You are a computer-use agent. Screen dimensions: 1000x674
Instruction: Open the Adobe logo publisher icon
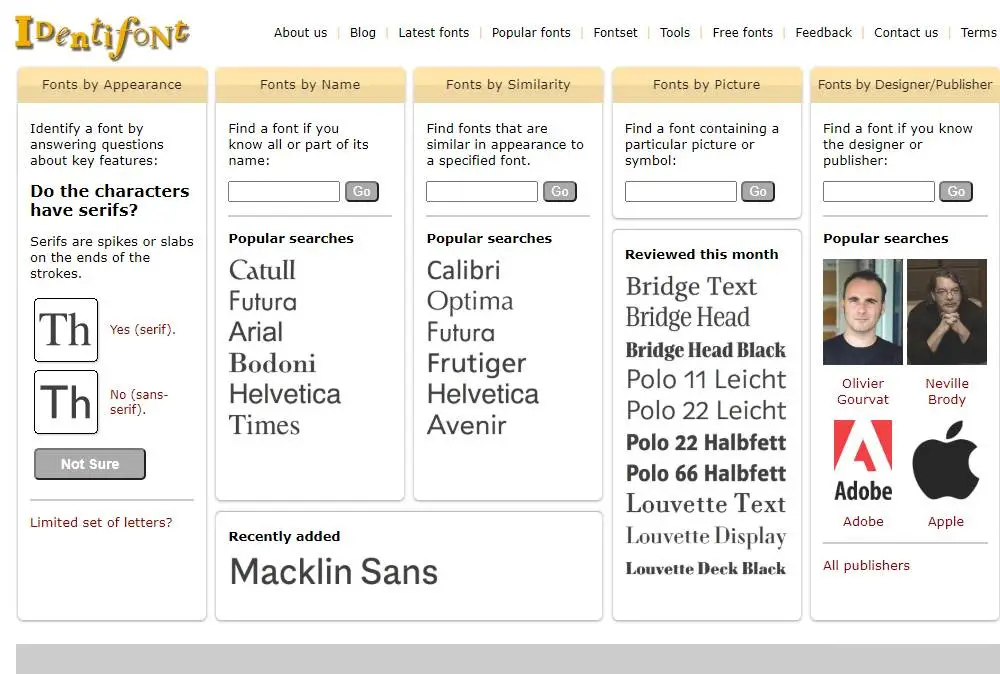coord(863,461)
